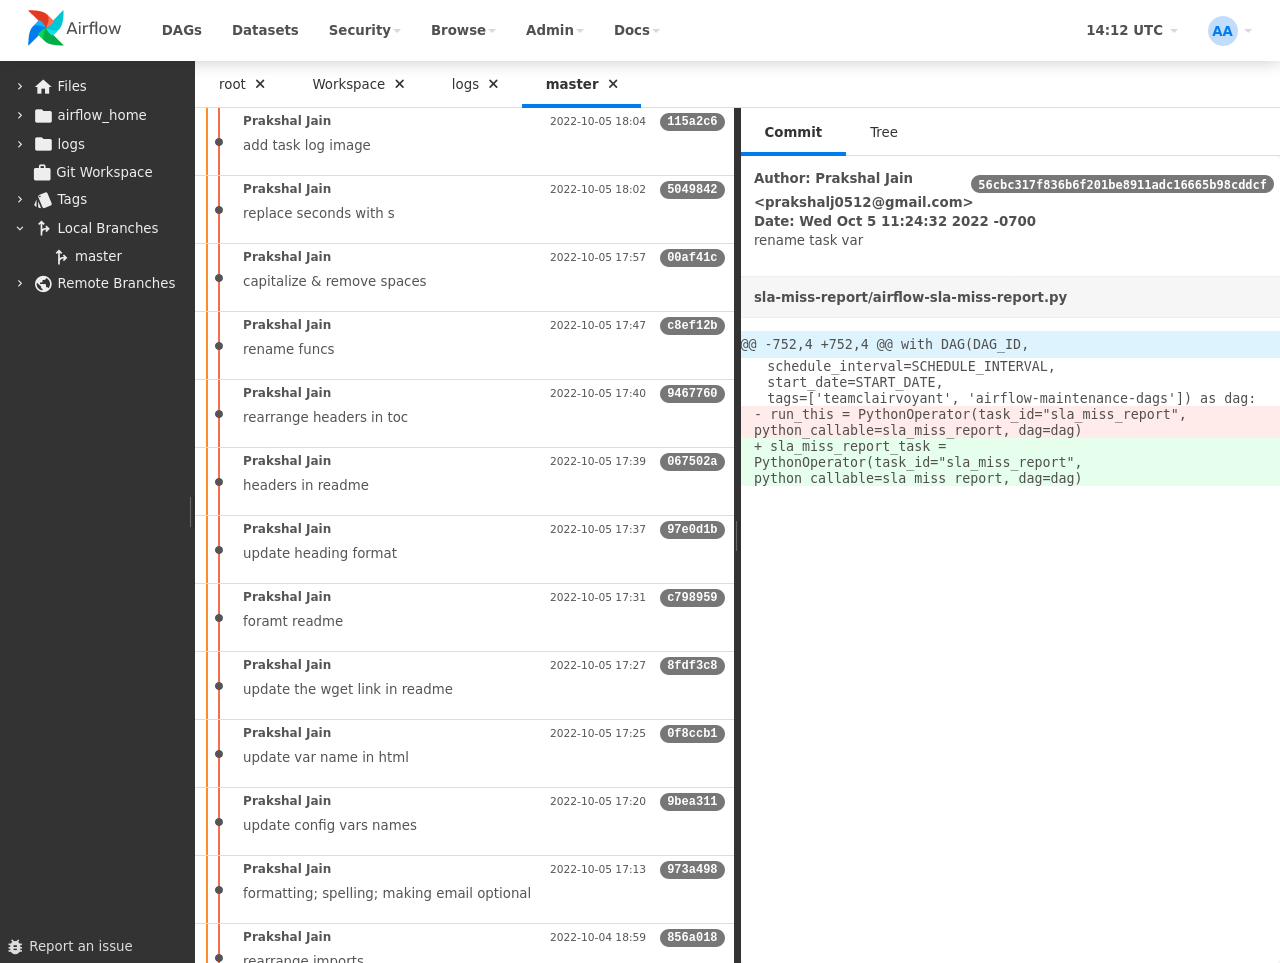This screenshot has height=963, width=1280.
Task: Collapse the Local Branches section
Action: point(20,228)
